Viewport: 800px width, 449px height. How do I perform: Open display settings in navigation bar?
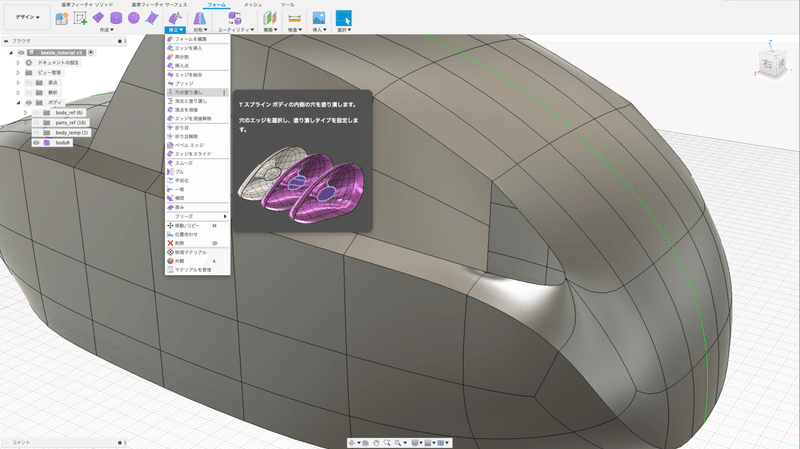tap(417, 443)
